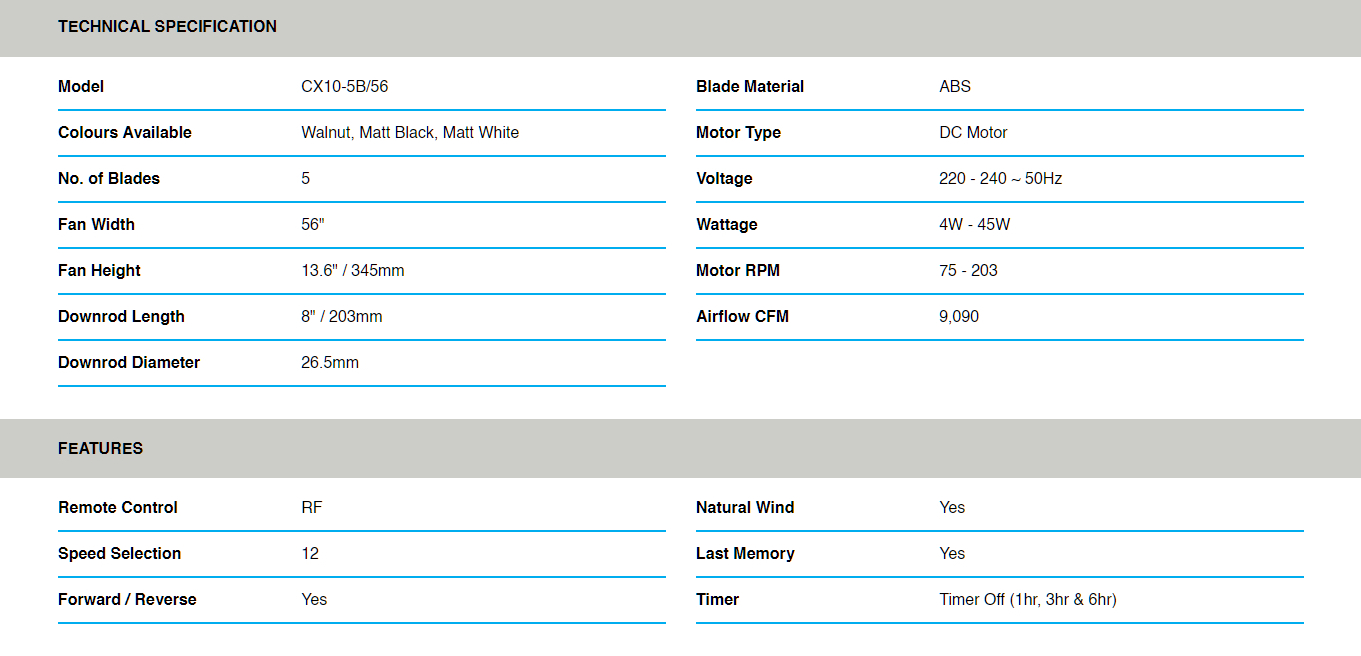Click the Motor RPM value 75 - 203
Screen dimensions: 1361x656
coord(968,271)
